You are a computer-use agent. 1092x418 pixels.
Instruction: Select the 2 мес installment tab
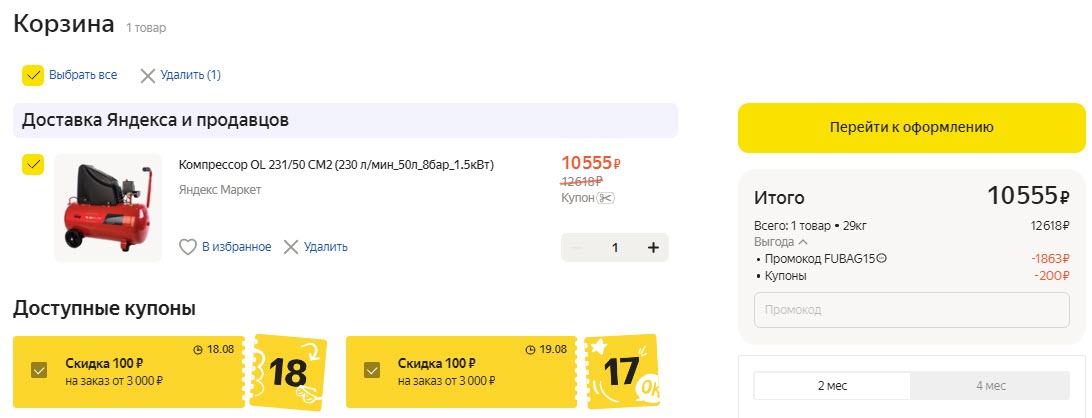(831, 386)
